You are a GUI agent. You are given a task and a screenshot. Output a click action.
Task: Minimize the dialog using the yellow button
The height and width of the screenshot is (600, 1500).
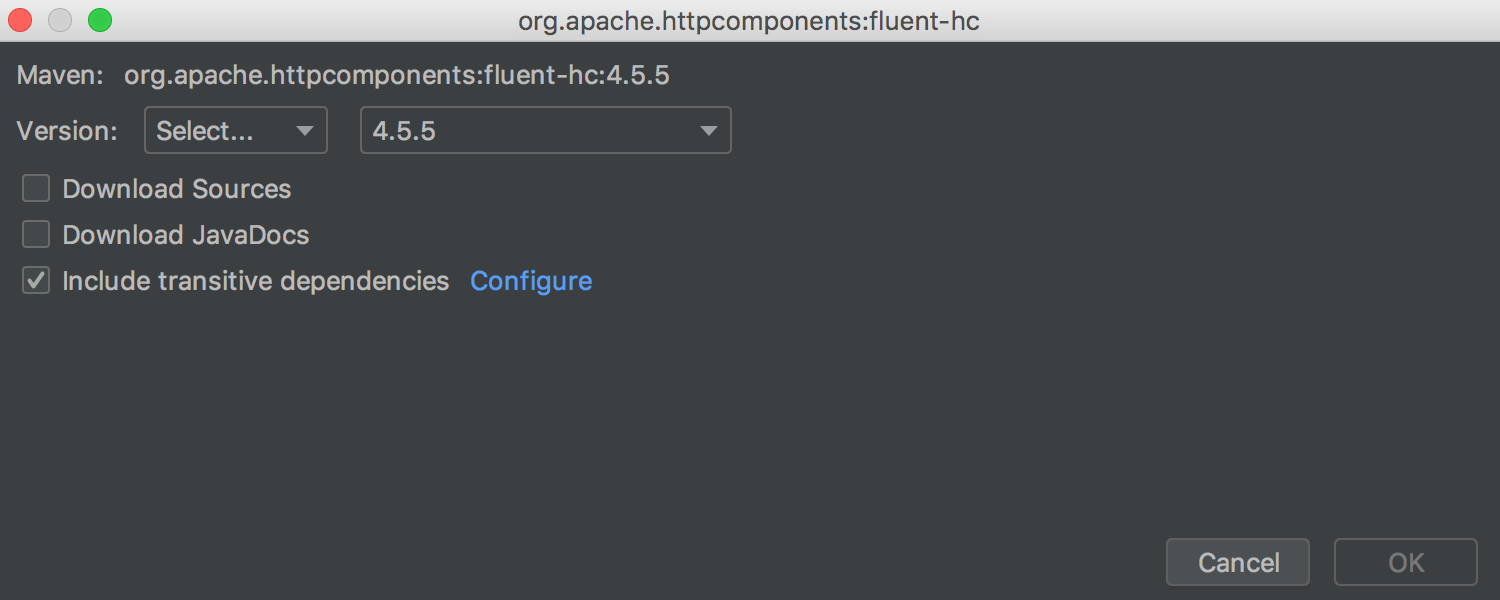[60, 20]
